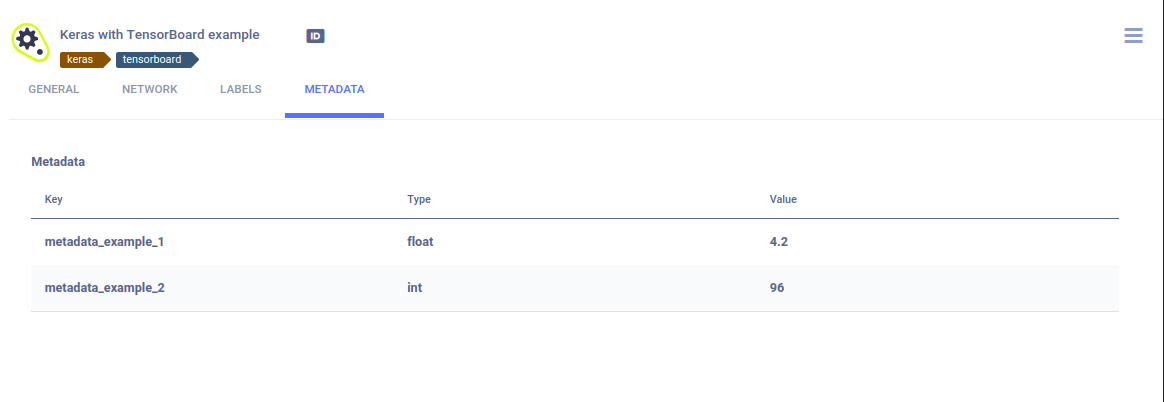
Task: Click the float type cell
Action: 420,242
